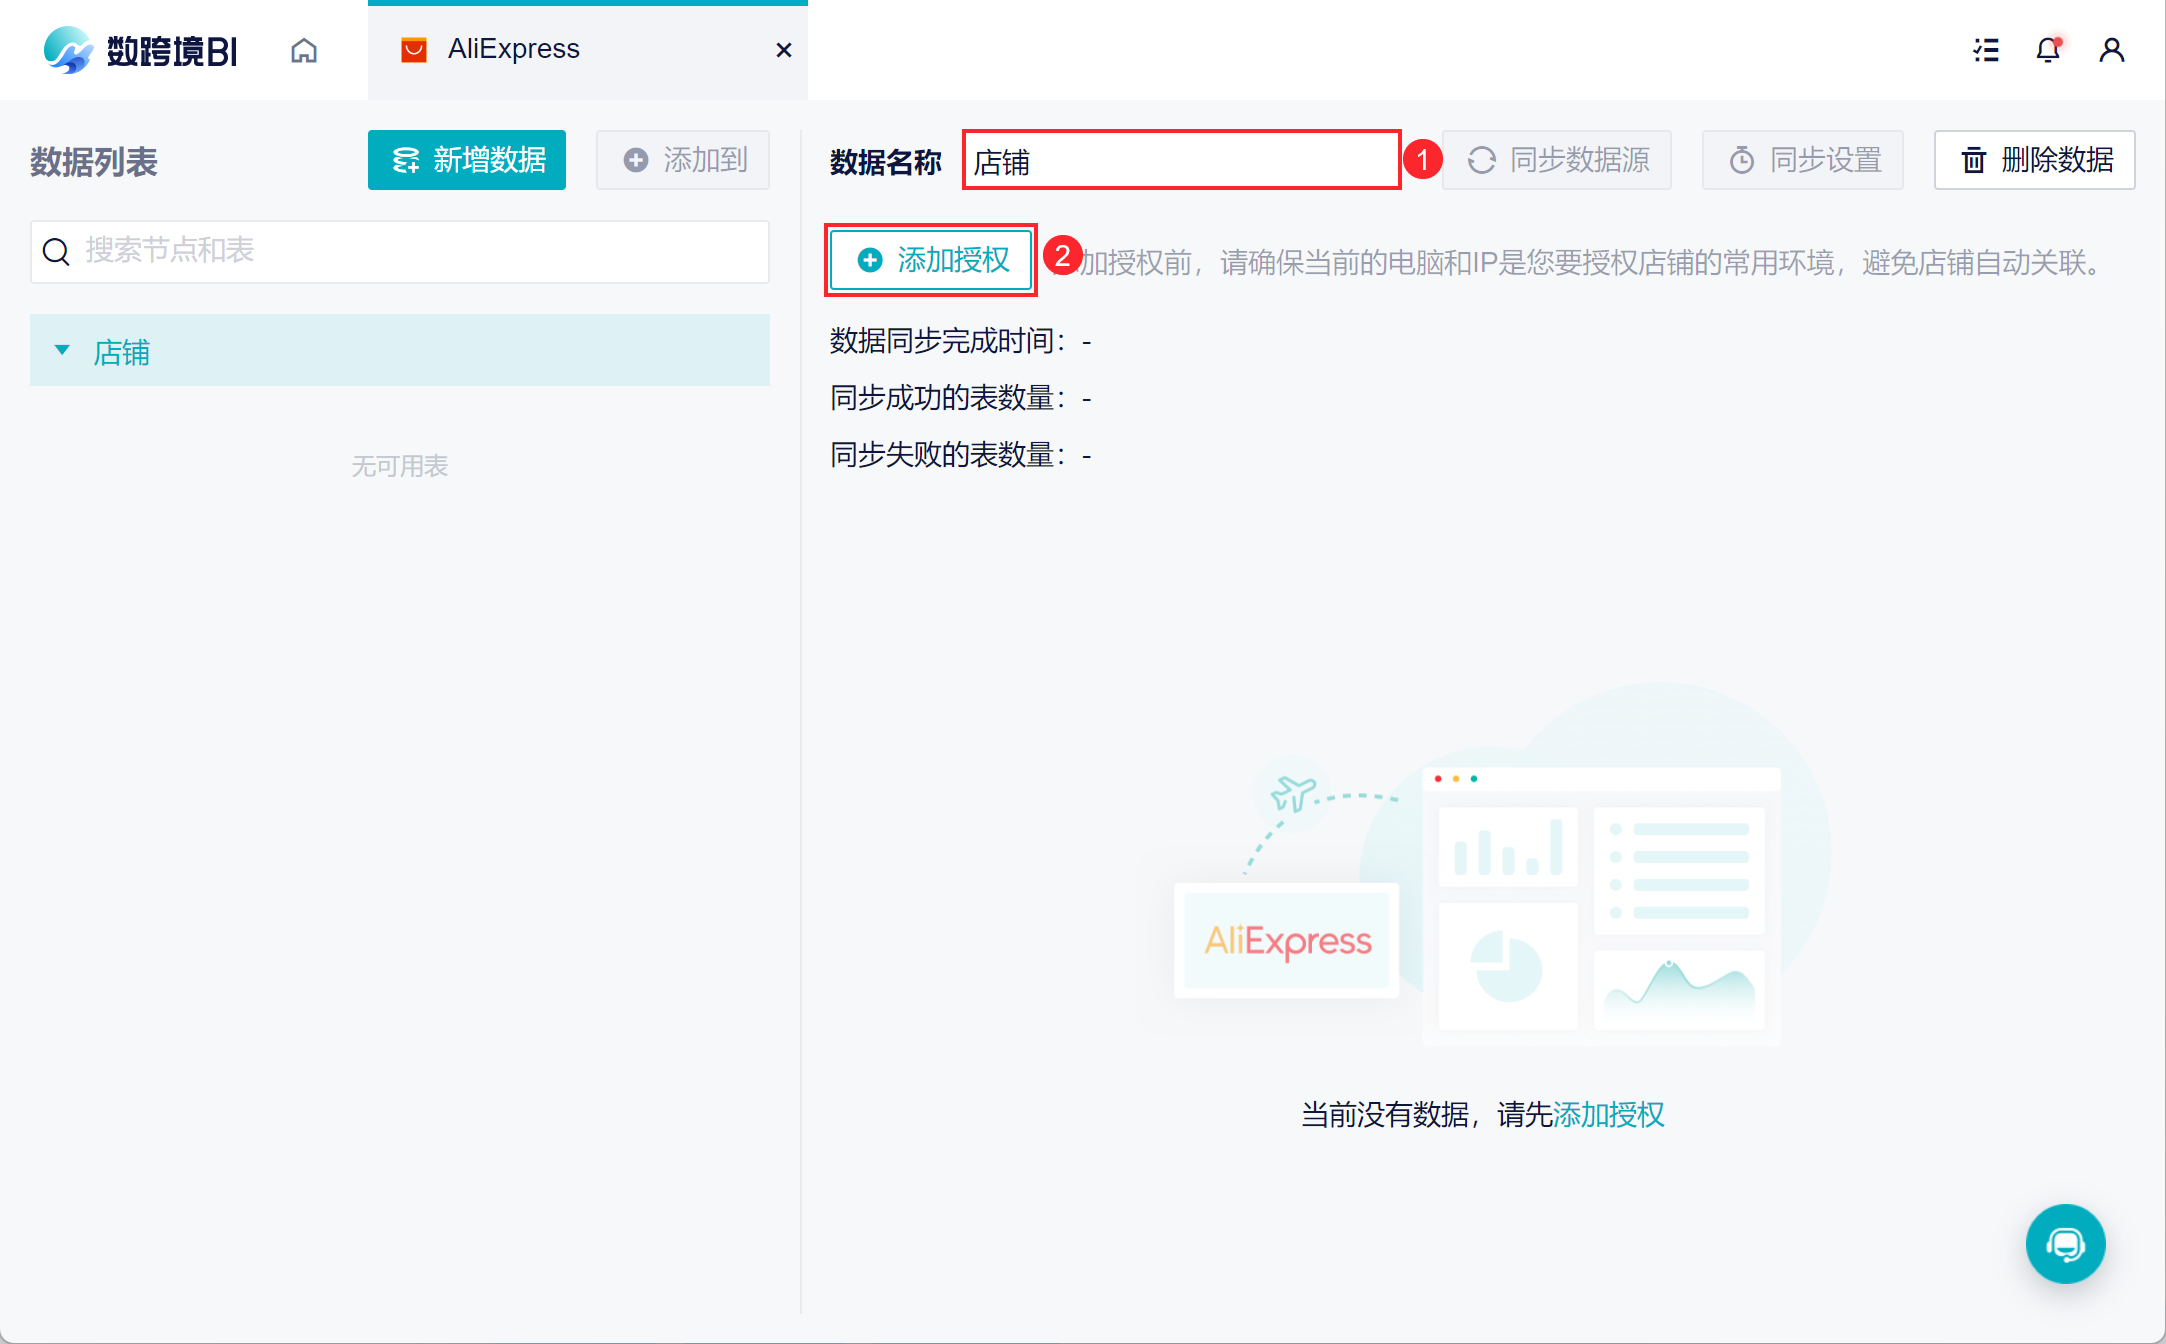Follow the 添加授权 link in empty state
The image size is (2166, 1344).
[1608, 1114]
